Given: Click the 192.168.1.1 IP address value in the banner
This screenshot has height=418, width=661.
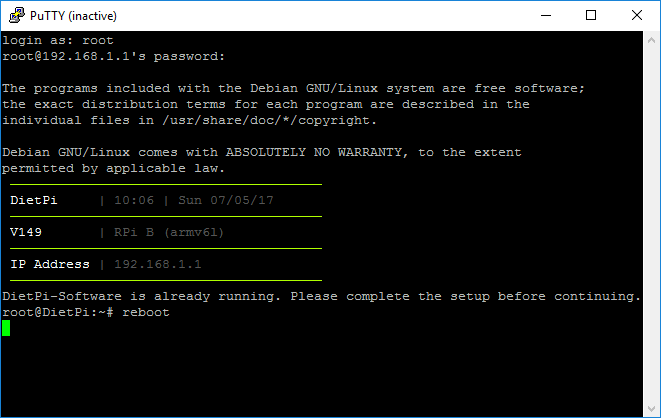Looking at the screenshot, I should click(158, 264).
